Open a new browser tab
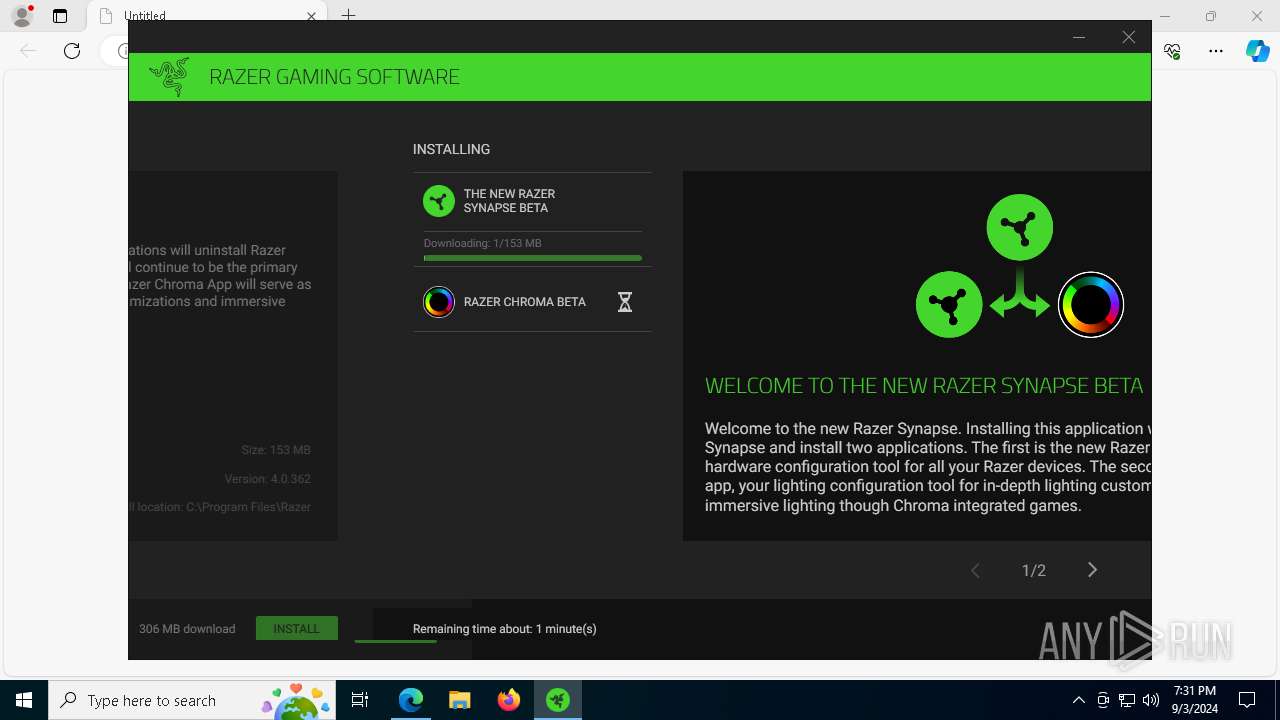The height and width of the screenshot is (720, 1280). tap(348, 16)
